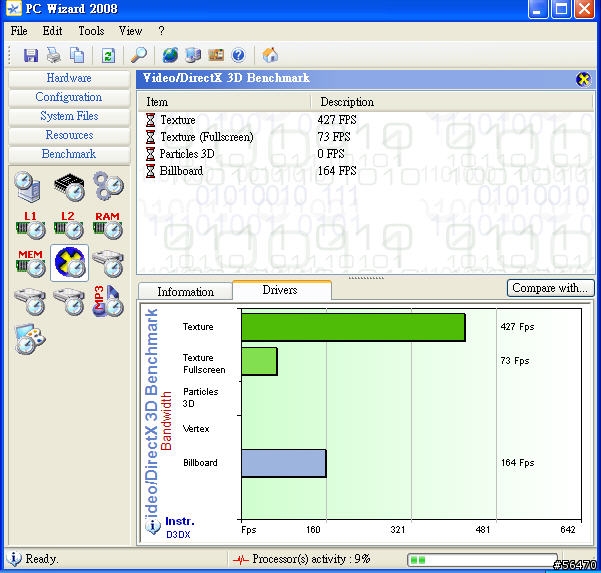Image resolution: width=601 pixels, height=573 pixels.
Task: Open the System Files section
Action: click(x=69, y=116)
